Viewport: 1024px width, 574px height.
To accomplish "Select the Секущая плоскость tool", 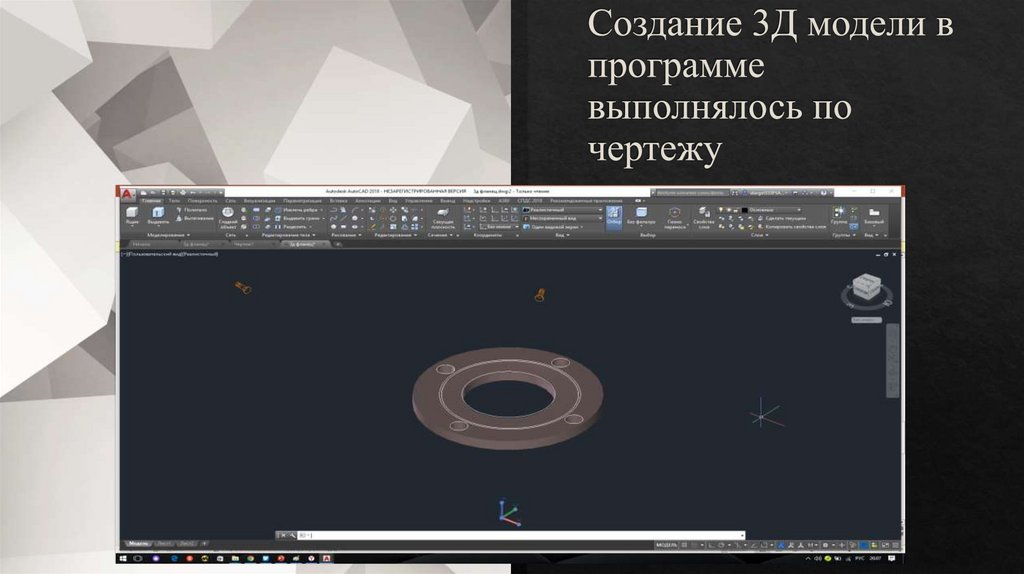I will 443,219.
